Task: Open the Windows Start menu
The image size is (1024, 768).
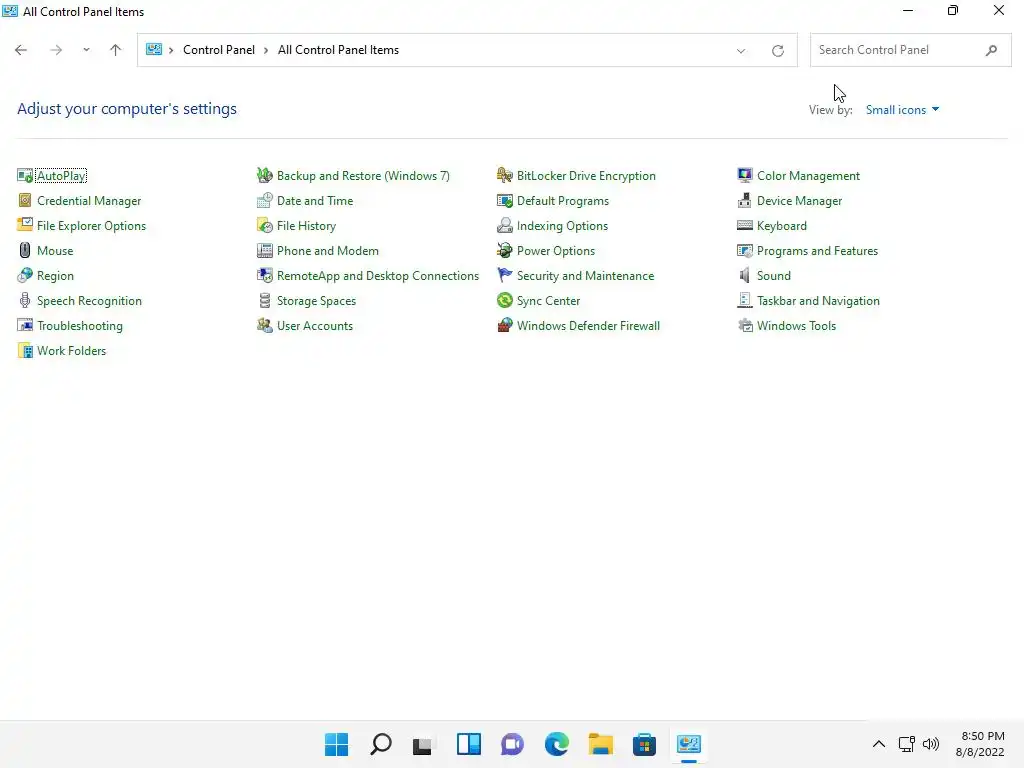Action: (337, 744)
